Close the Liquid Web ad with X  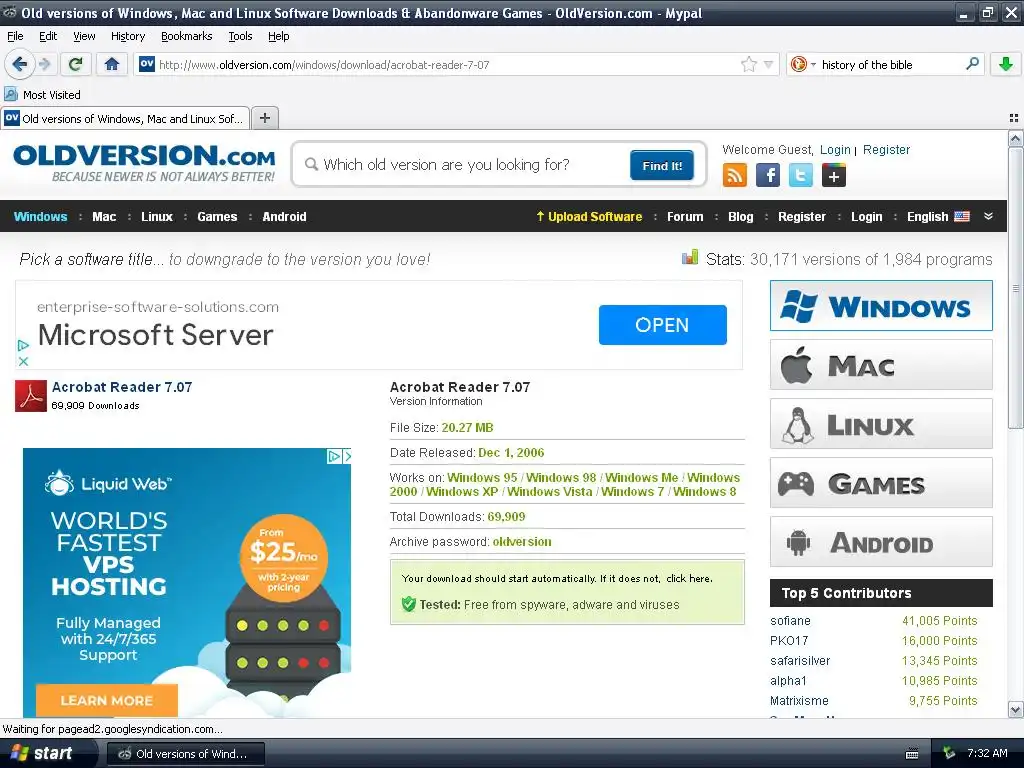(x=347, y=456)
